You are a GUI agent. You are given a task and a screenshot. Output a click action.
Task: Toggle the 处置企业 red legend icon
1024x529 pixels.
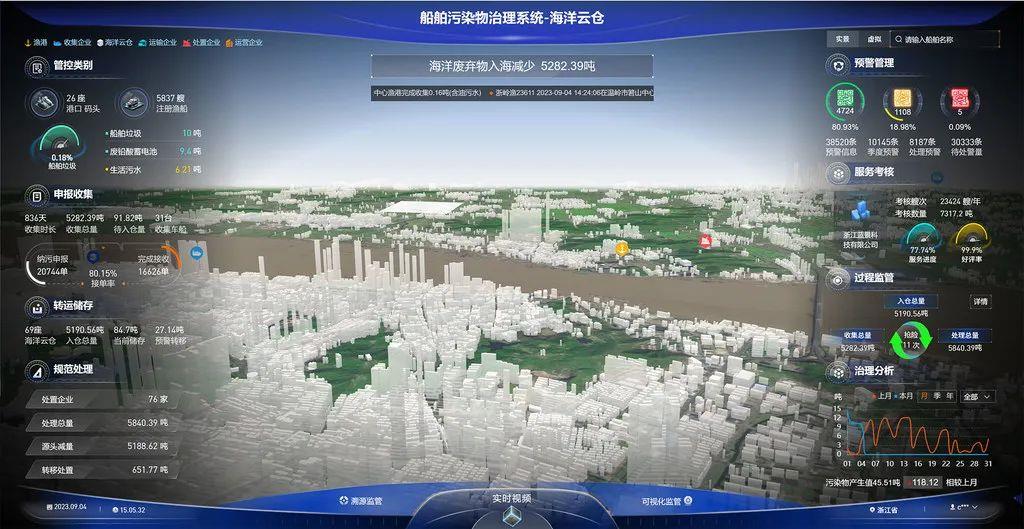(187, 42)
